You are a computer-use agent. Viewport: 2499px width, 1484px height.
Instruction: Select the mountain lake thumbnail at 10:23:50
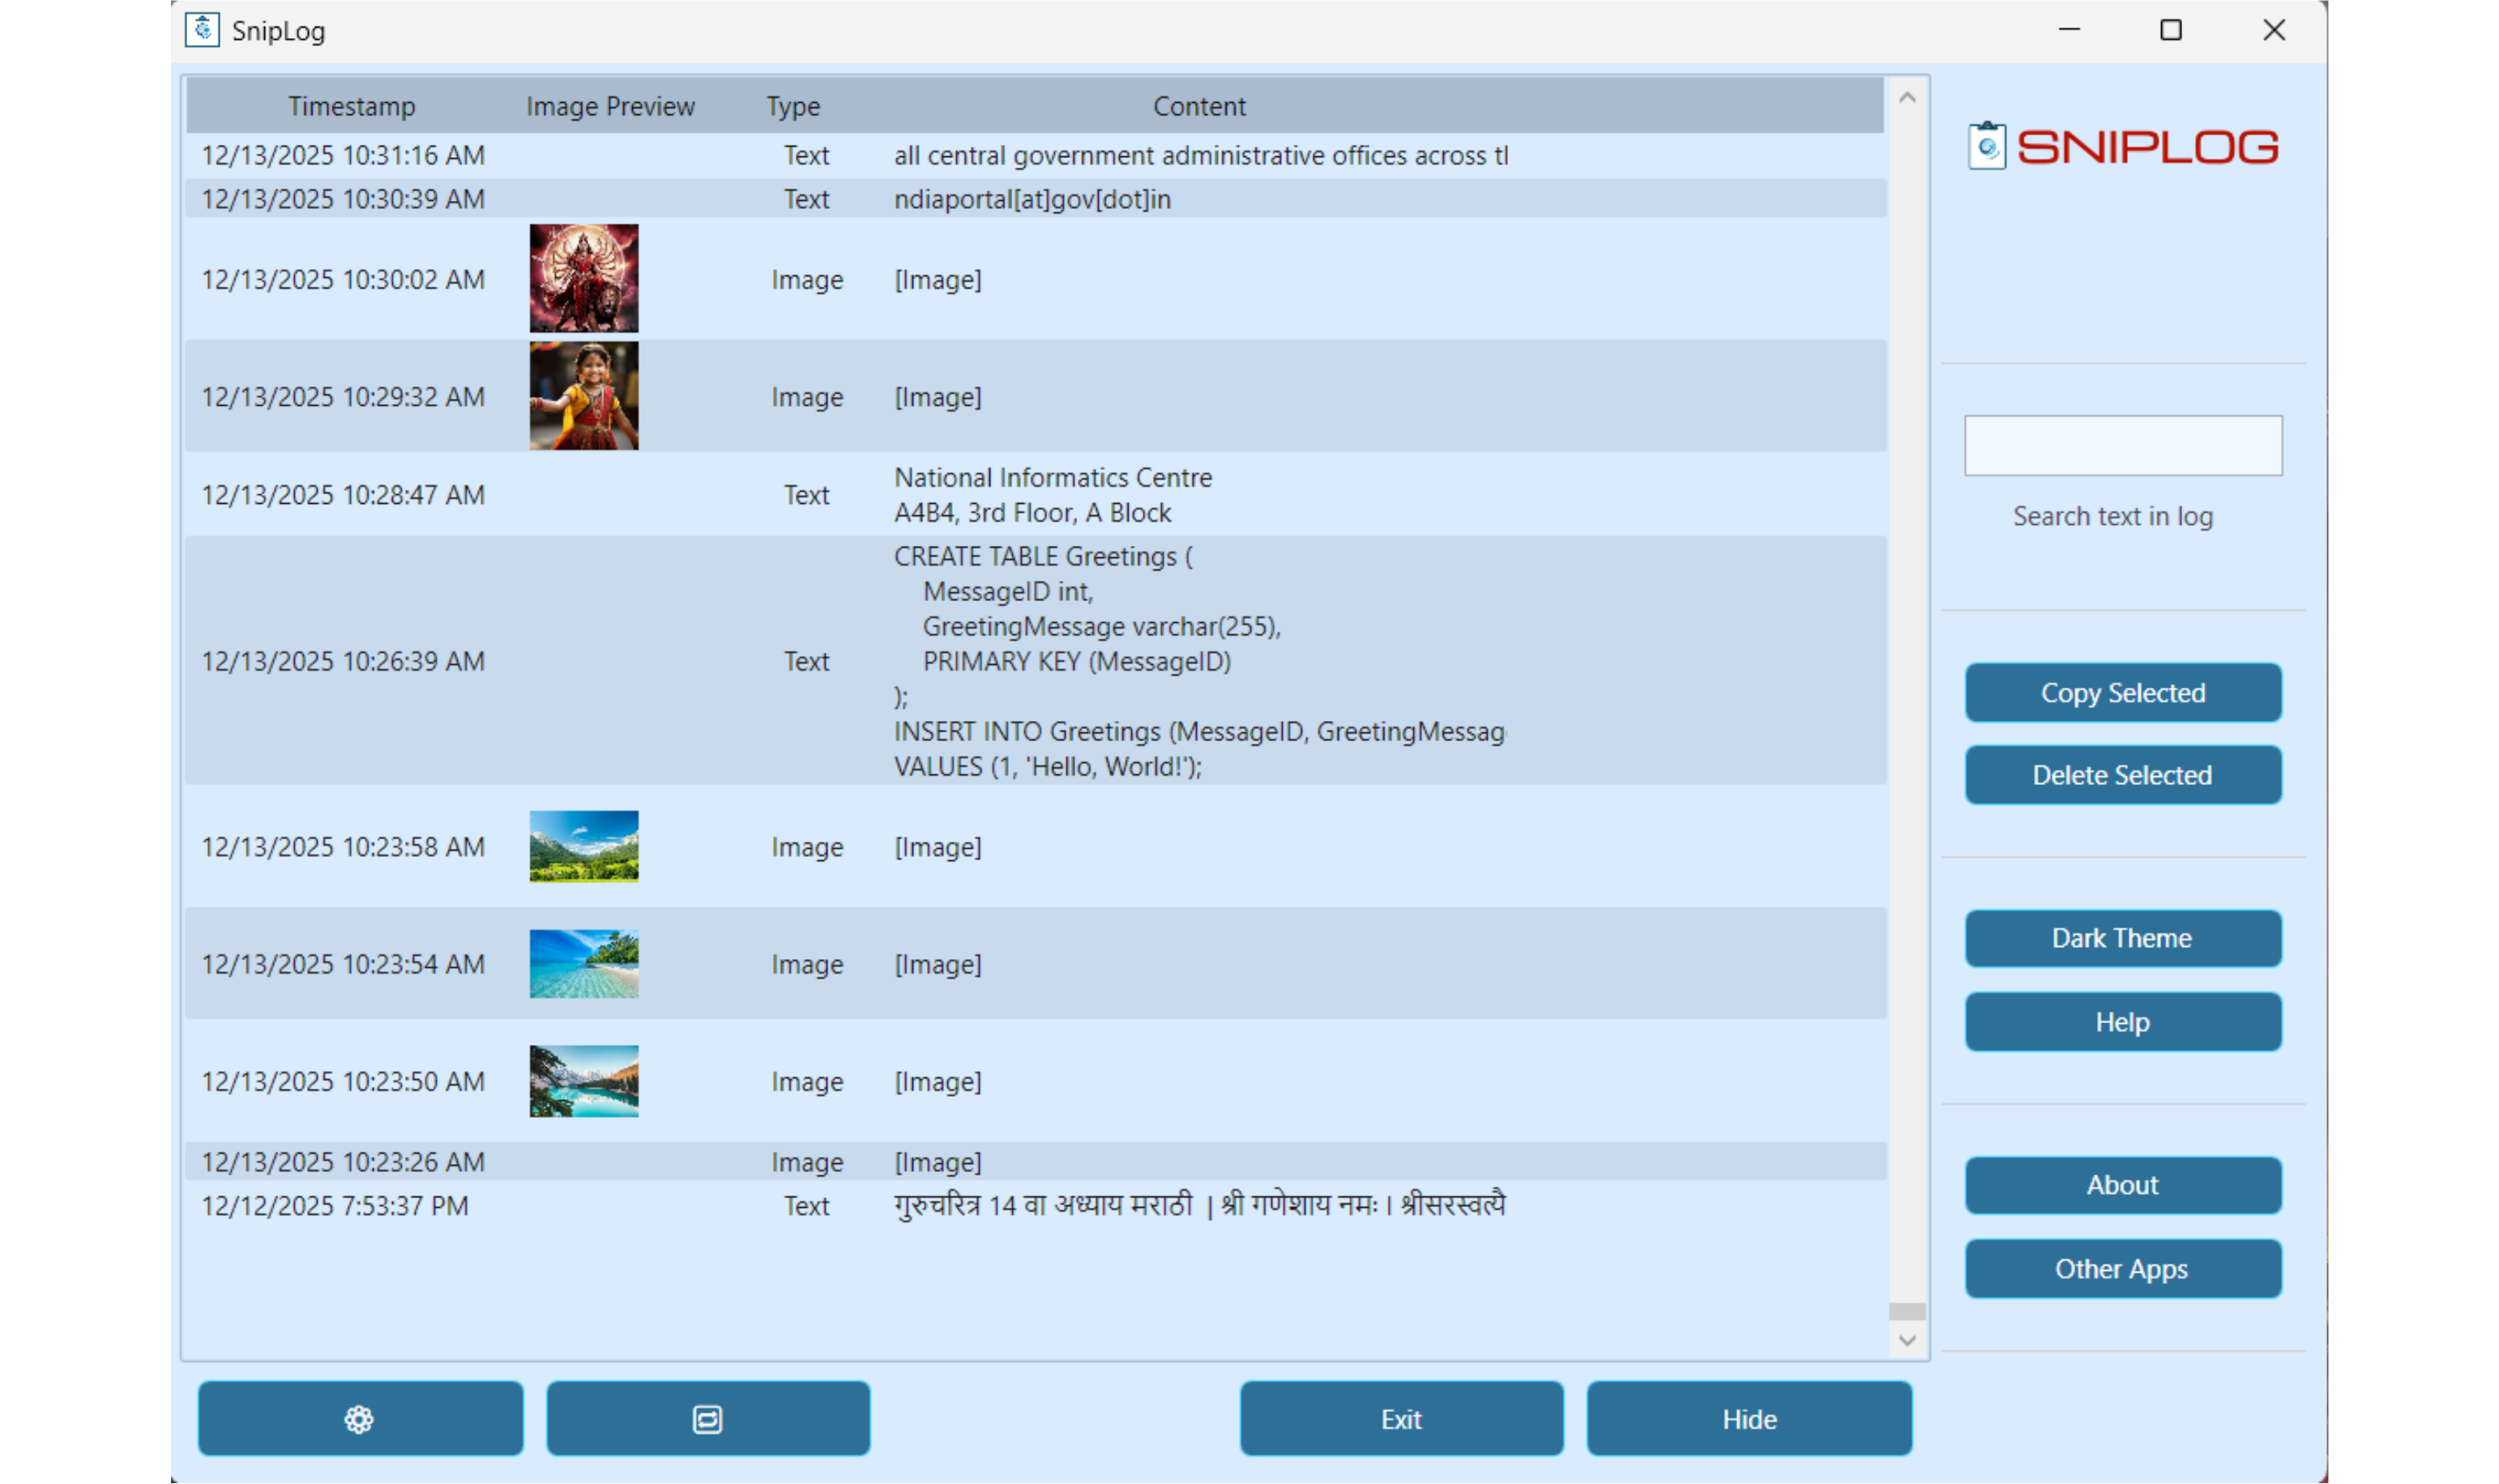(x=584, y=1081)
